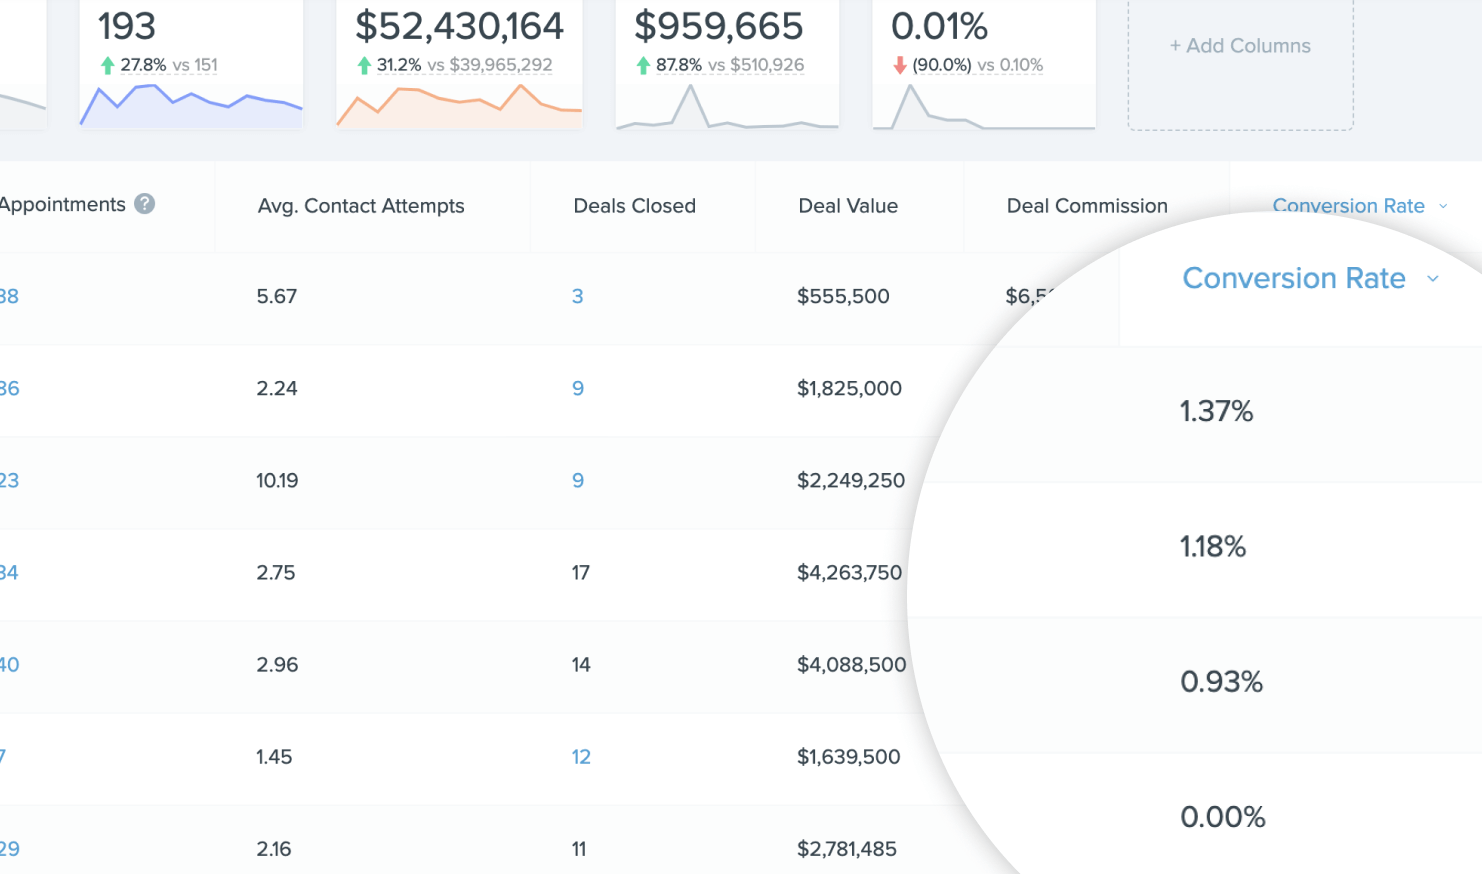Screen dimensions: 1482x874
Task: Click the Deals Closed value 14
Action: click(x=581, y=665)
